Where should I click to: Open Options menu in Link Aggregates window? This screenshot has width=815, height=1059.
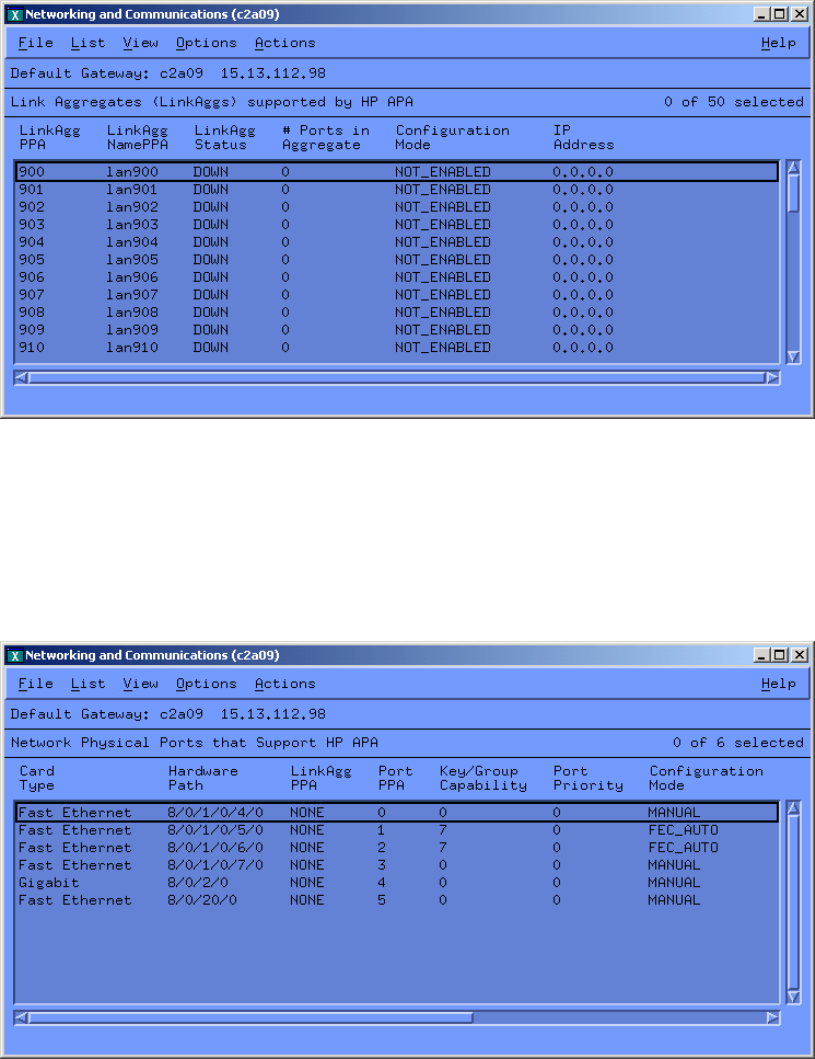pos(206,43)
